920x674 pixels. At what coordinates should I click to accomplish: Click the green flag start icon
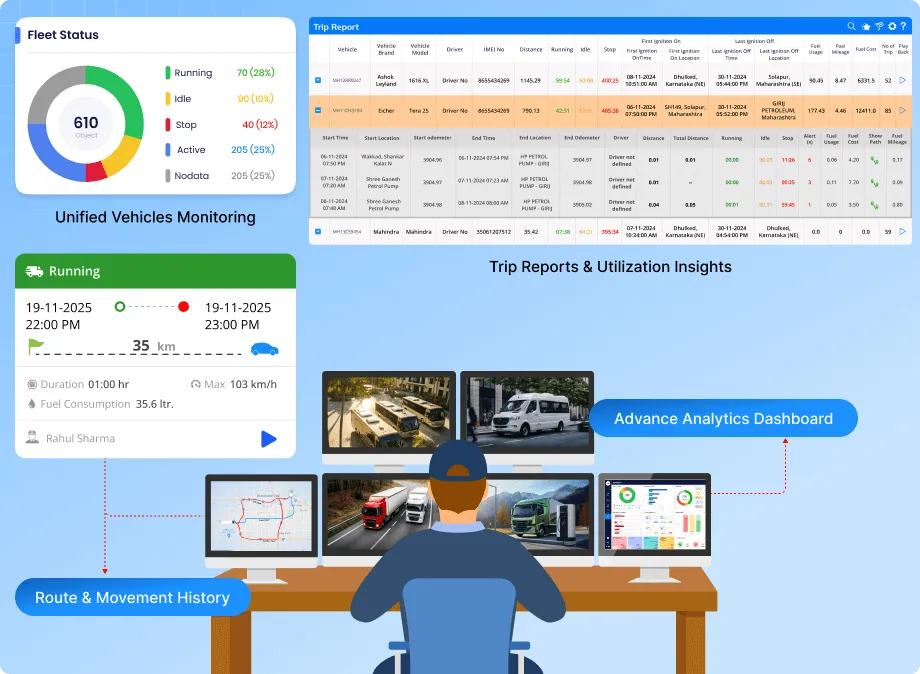36,347
